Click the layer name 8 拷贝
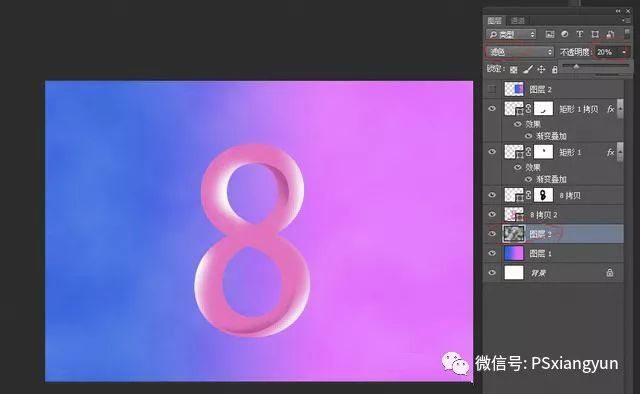Viewport: 640px width, 394px height. point(570,196)
